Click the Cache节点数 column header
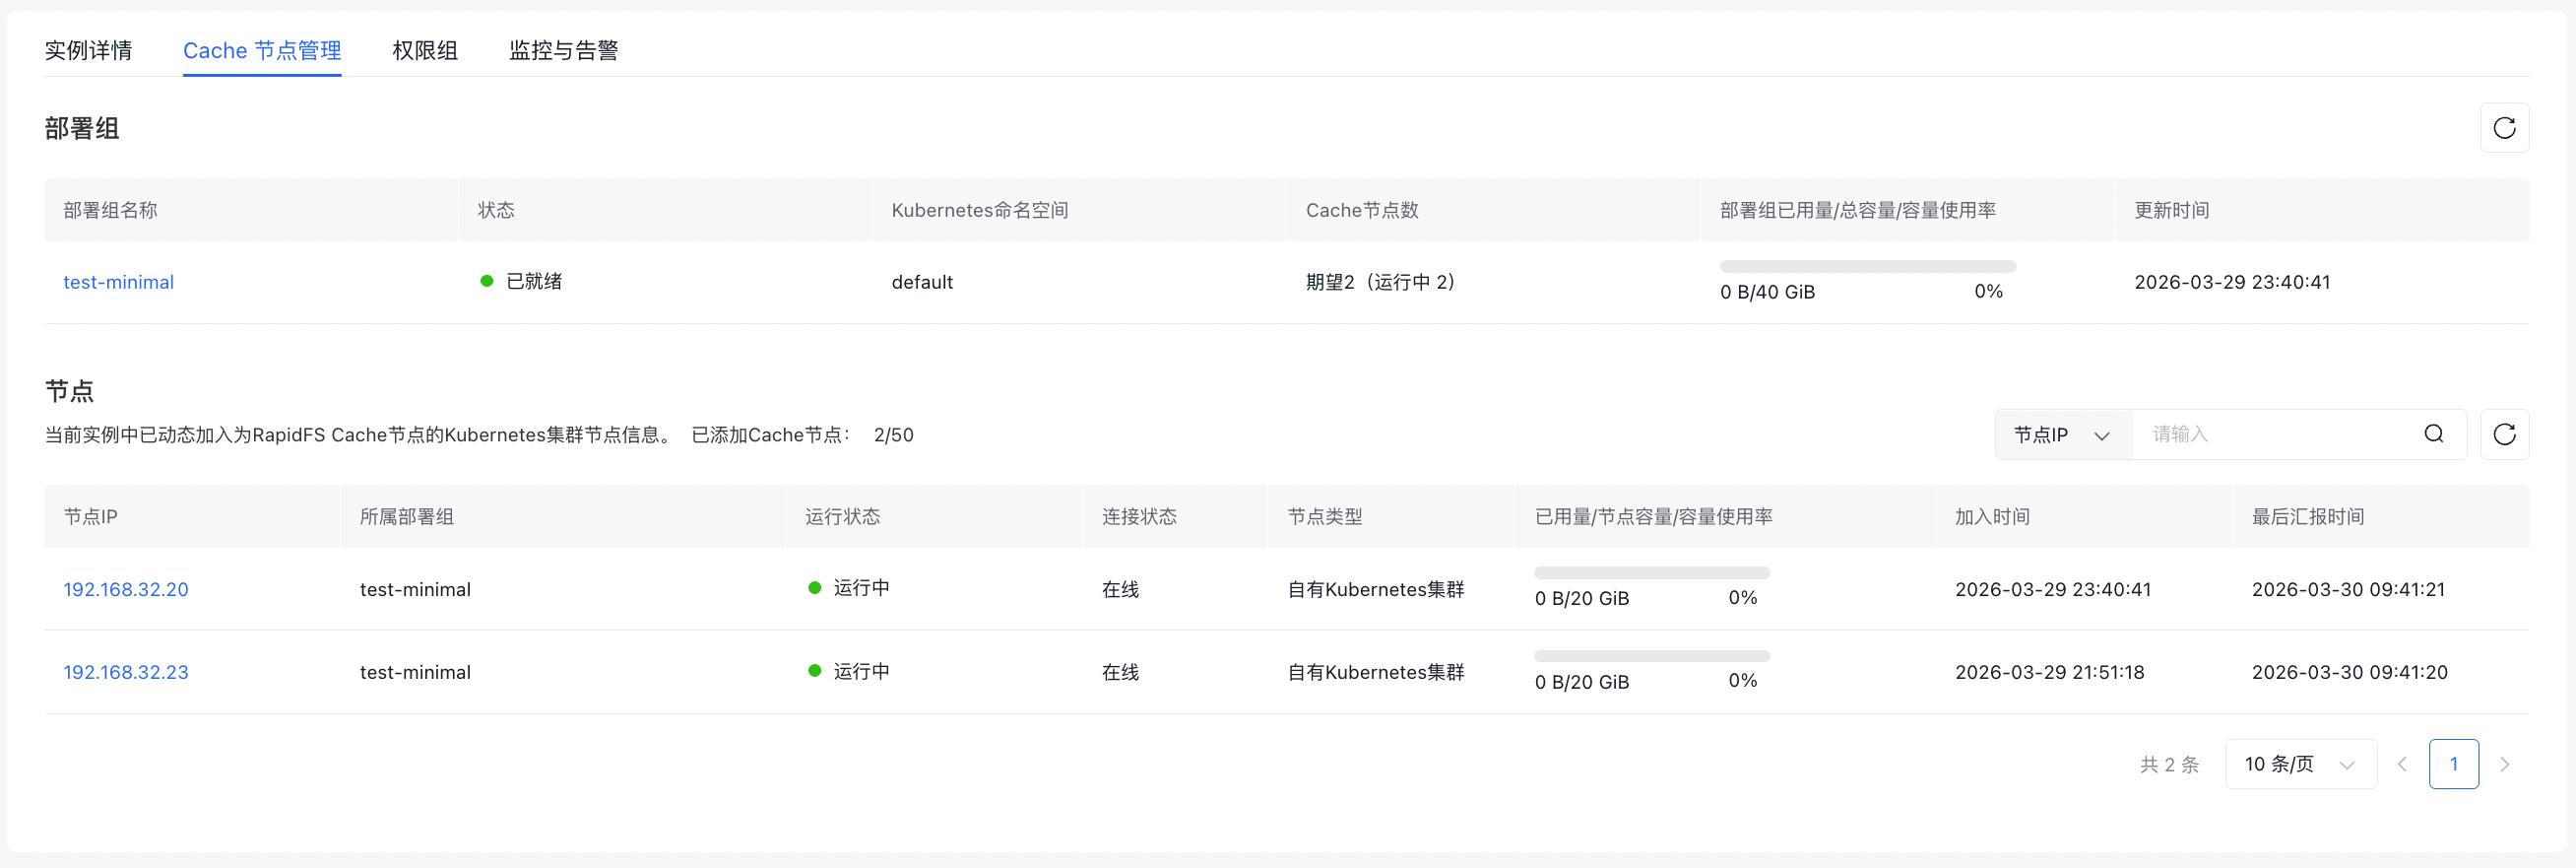2576x868 pixels. pos(1362,210)
